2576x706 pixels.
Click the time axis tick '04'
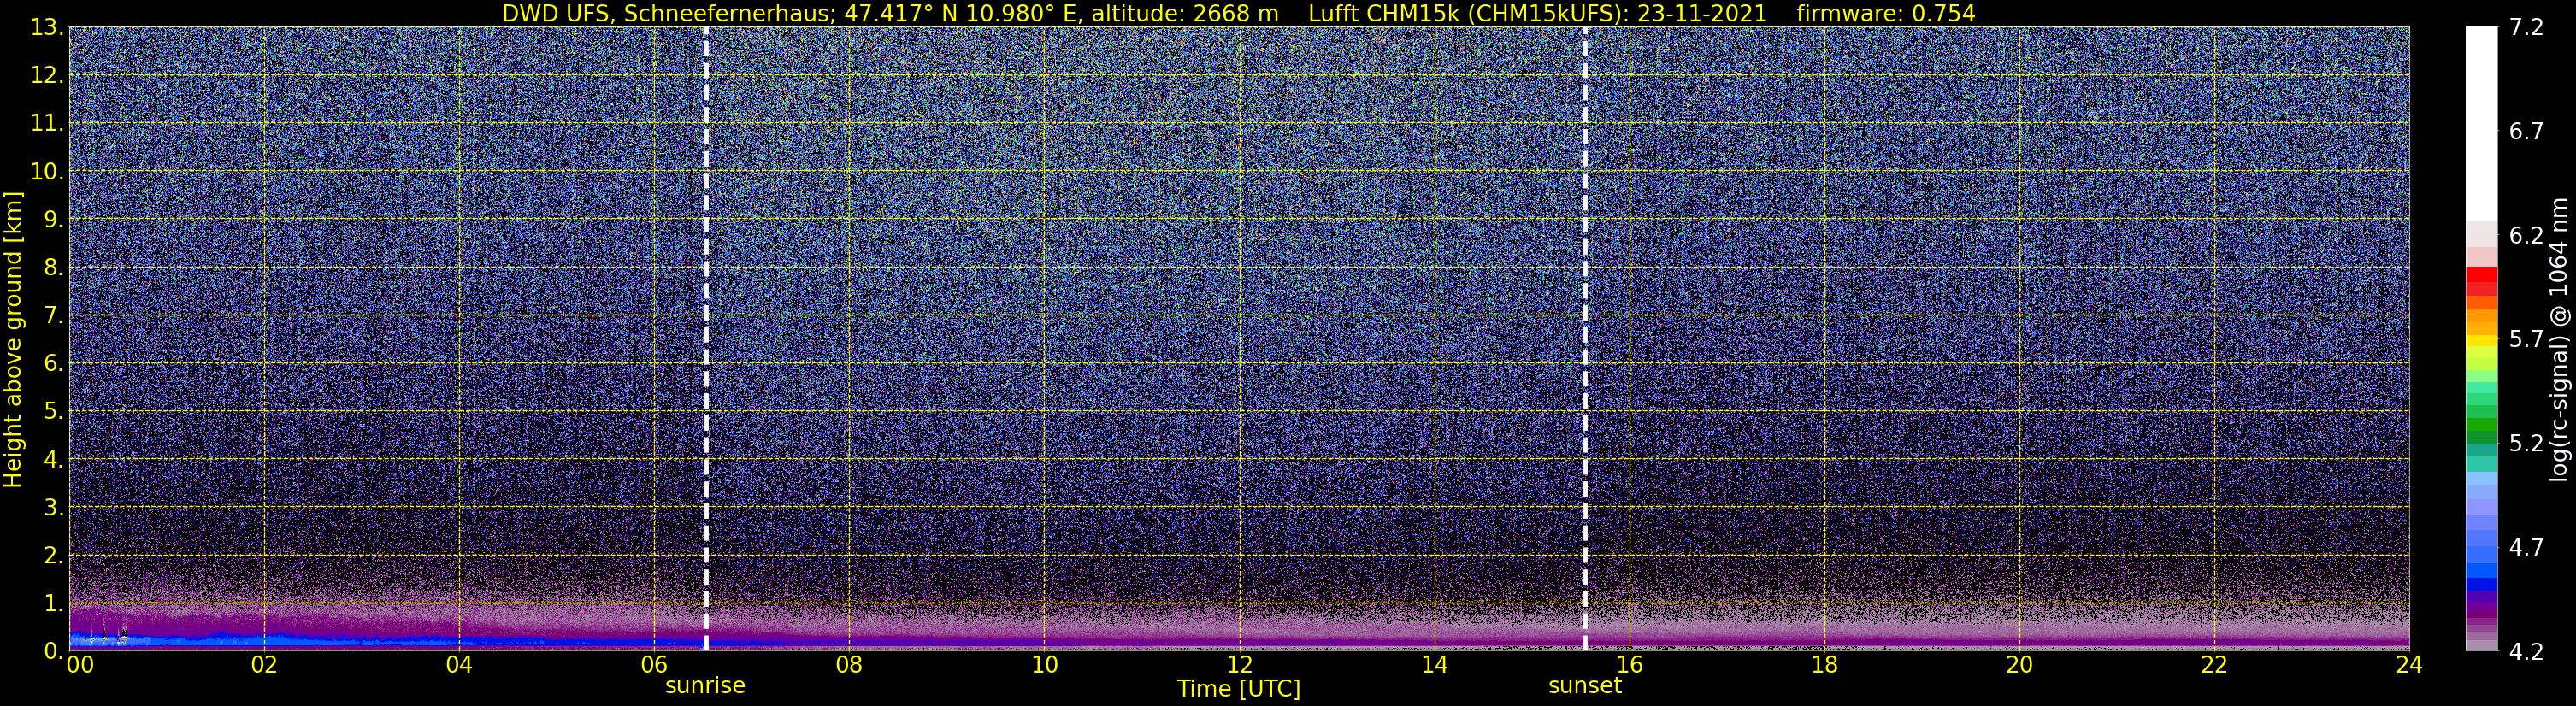click(x=458, y=665)
